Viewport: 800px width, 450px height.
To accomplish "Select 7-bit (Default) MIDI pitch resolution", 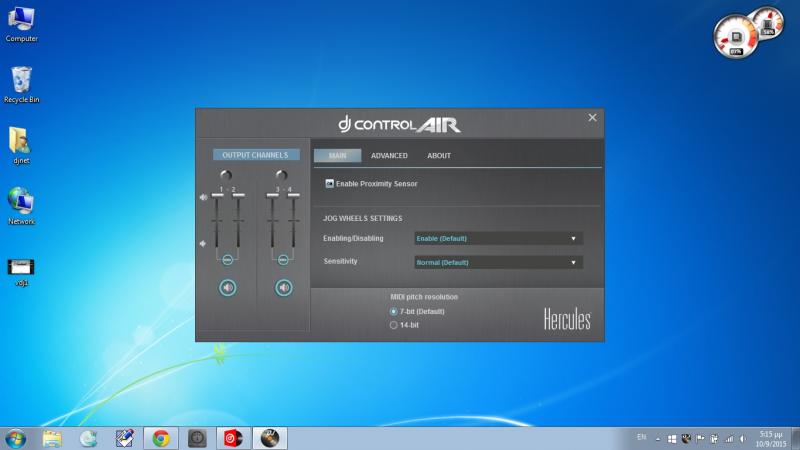I will 393,312.
